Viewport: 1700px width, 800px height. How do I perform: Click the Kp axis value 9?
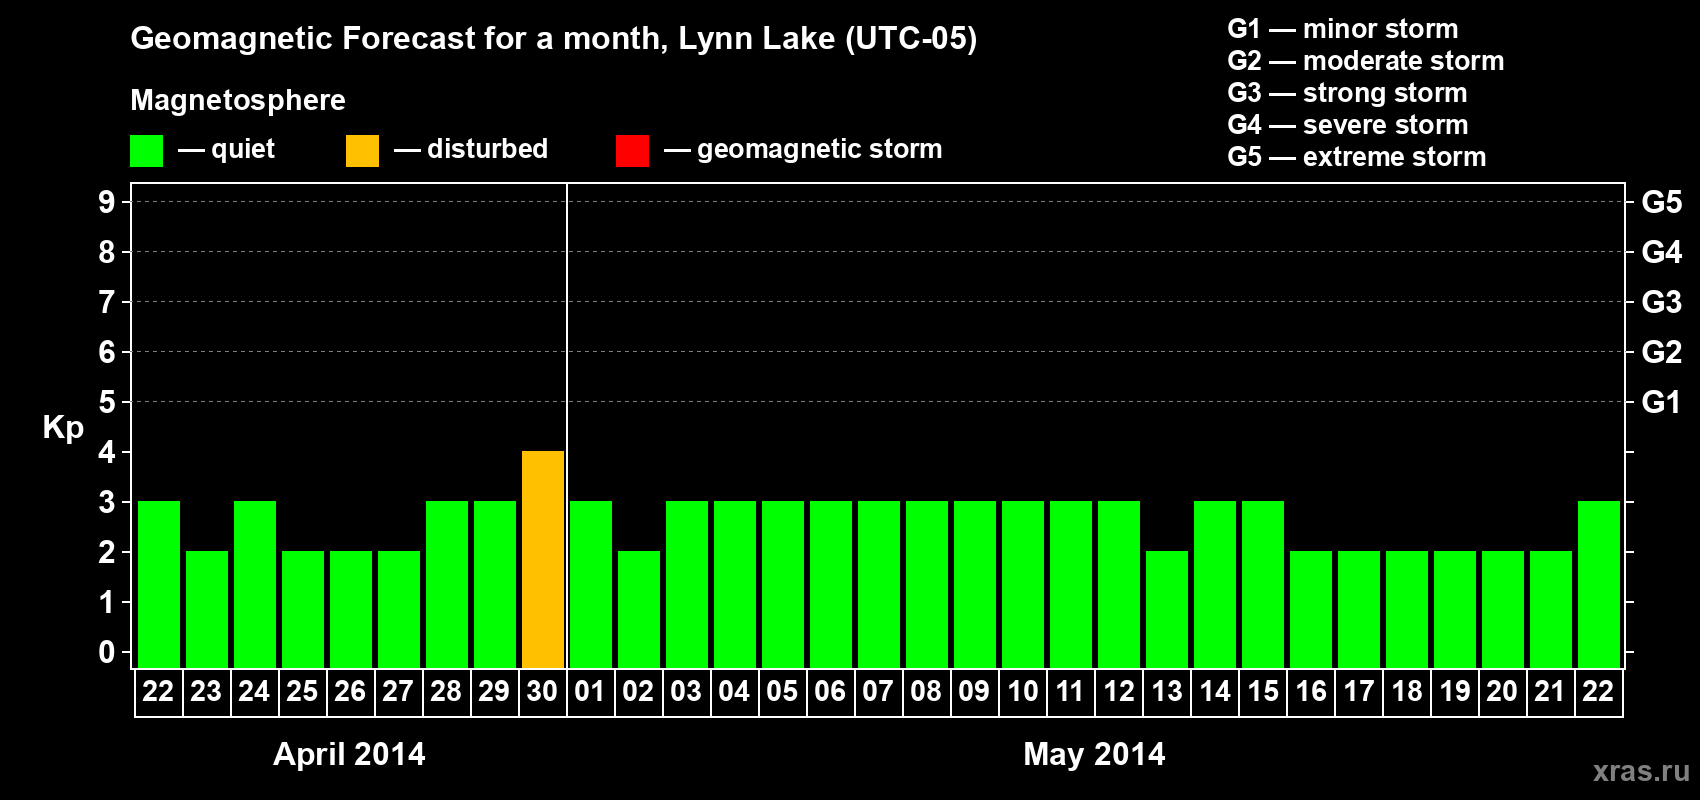107,202
